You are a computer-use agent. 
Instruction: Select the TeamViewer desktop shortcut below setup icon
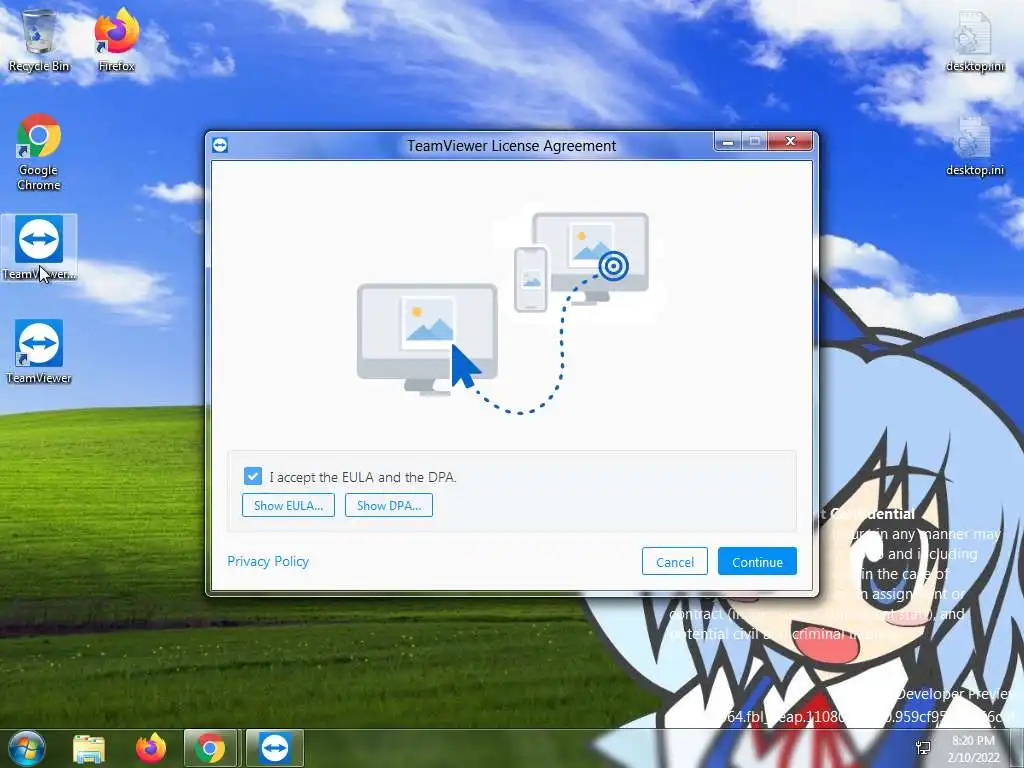pyautogui.click(x=39, y=351)
